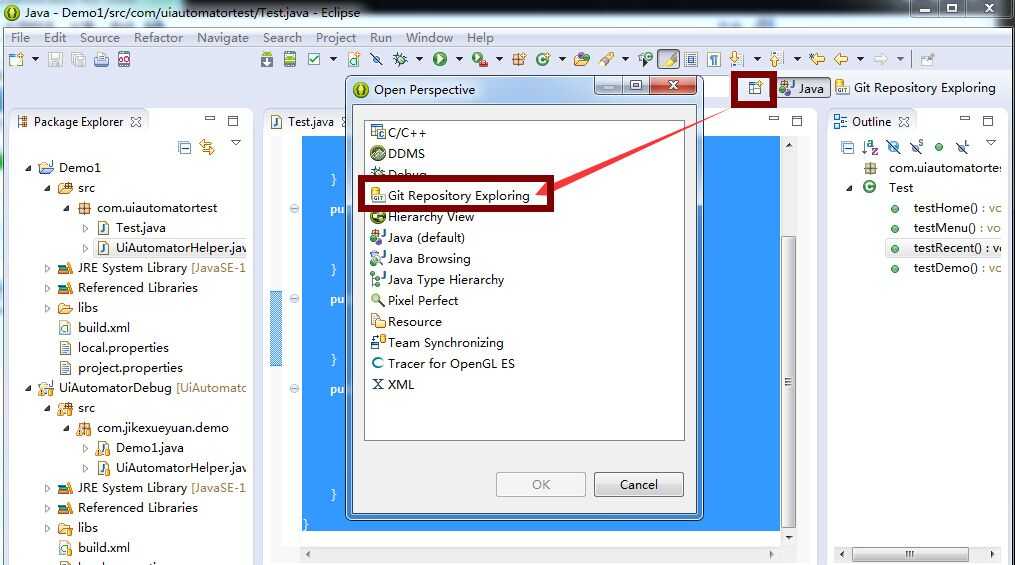Toggle Hide Local Types in Outline

click(963, 148)
